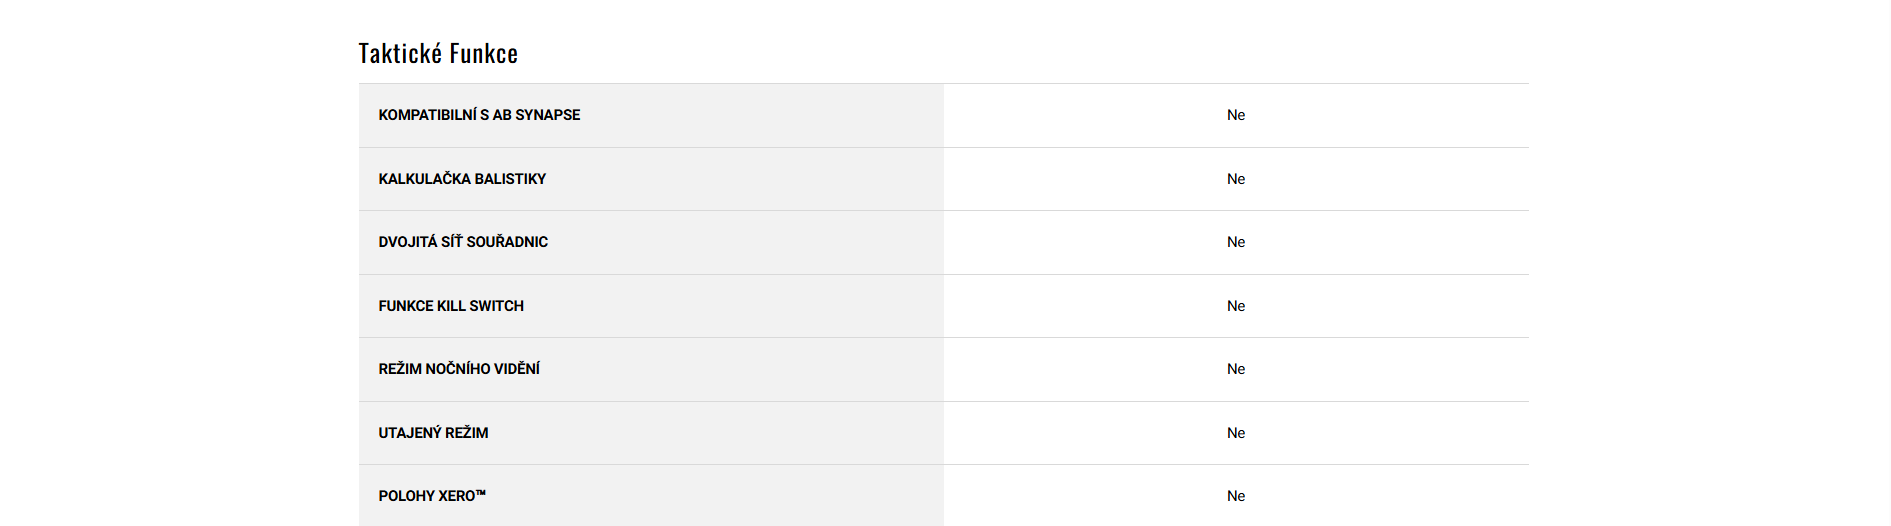Click the Ne value beside UTAJENÝ REŽIM
Image resolution: width=1891 pixels, height=526 pixels.
tap(1236, 433)
